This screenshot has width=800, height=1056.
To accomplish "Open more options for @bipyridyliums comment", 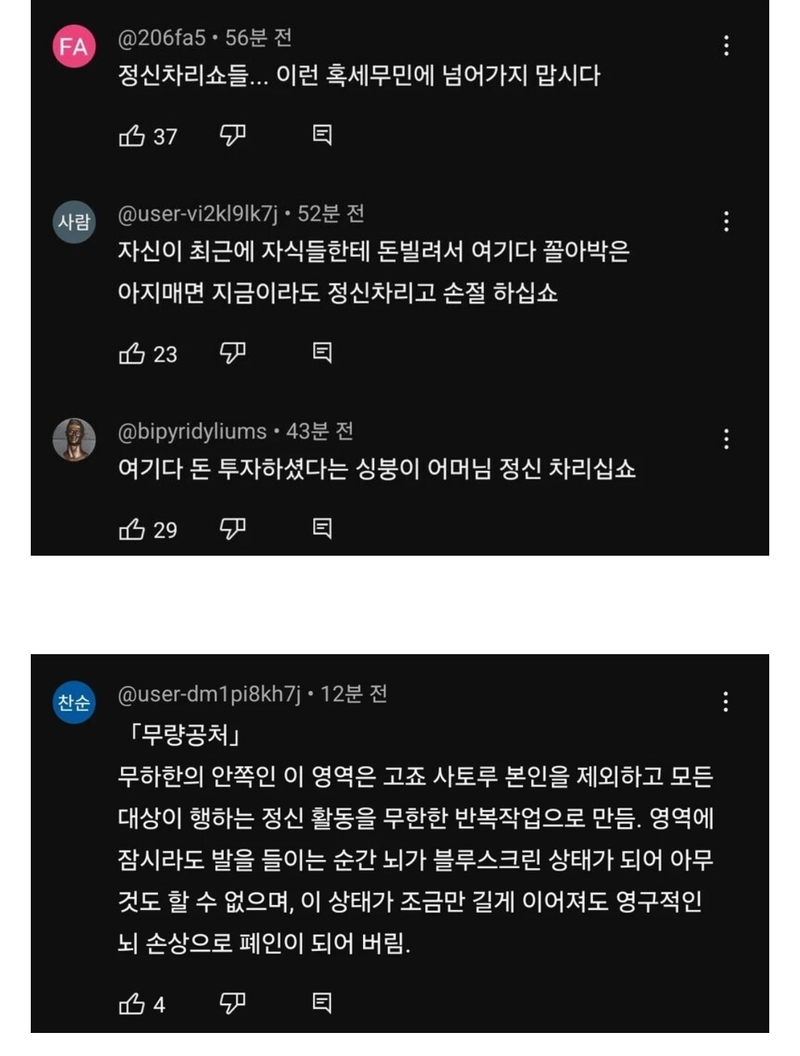I will pyautogui.click(x=726, y=439).
